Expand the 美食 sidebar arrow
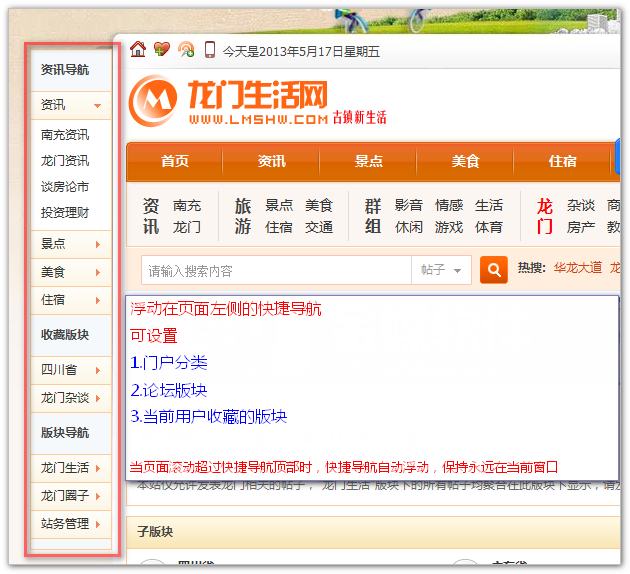The image size is (630, 574). pos(98,272)
